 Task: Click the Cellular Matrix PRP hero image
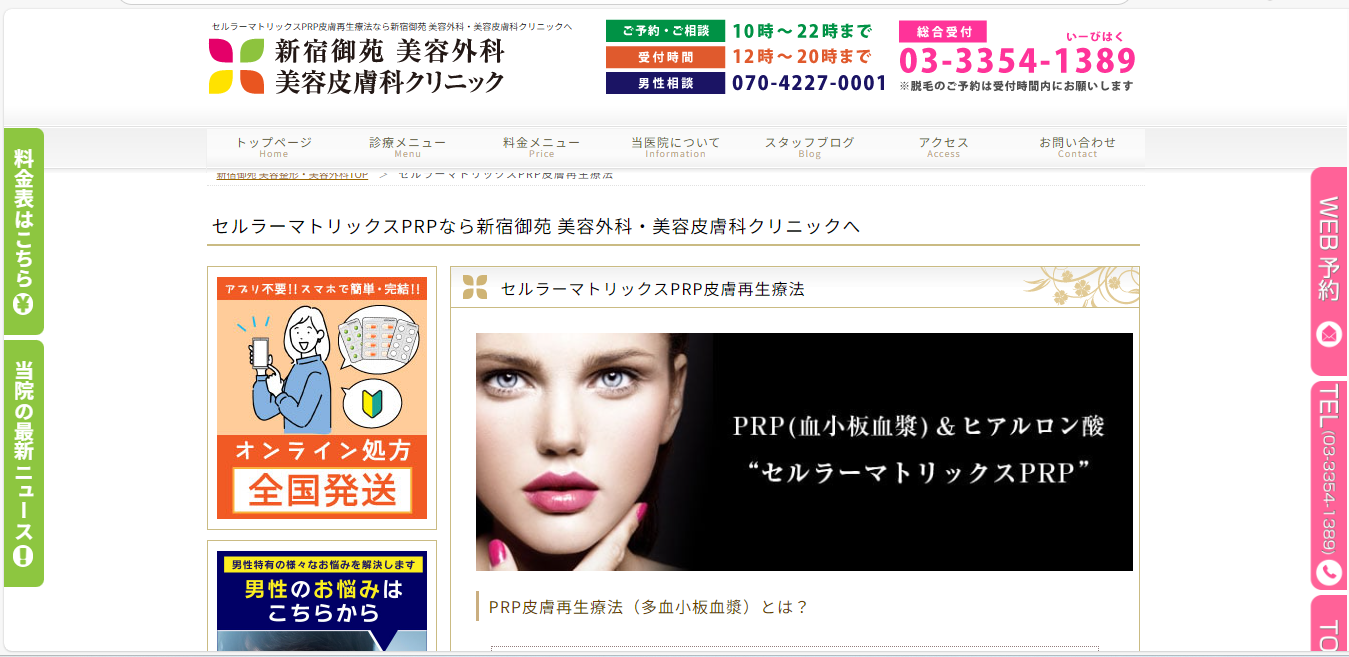pyautogui.click(x=804, y=452)
